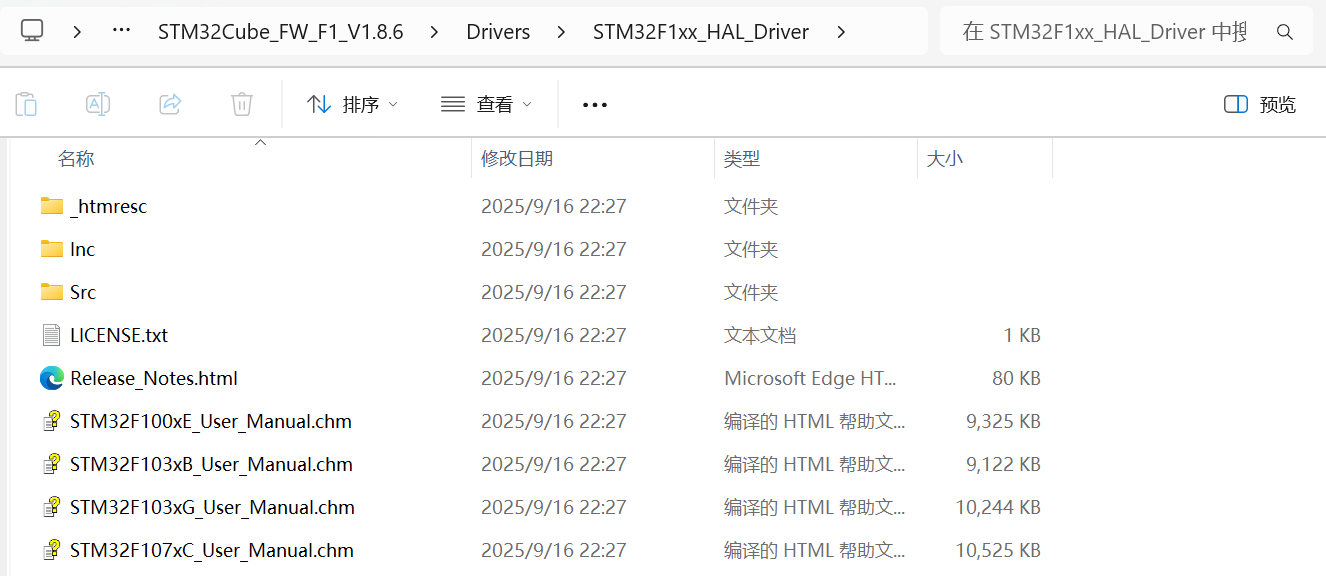Screen dimensions: 1326x576
Task: Open the 查看 view dropdown
Action: tap(486, 104)
